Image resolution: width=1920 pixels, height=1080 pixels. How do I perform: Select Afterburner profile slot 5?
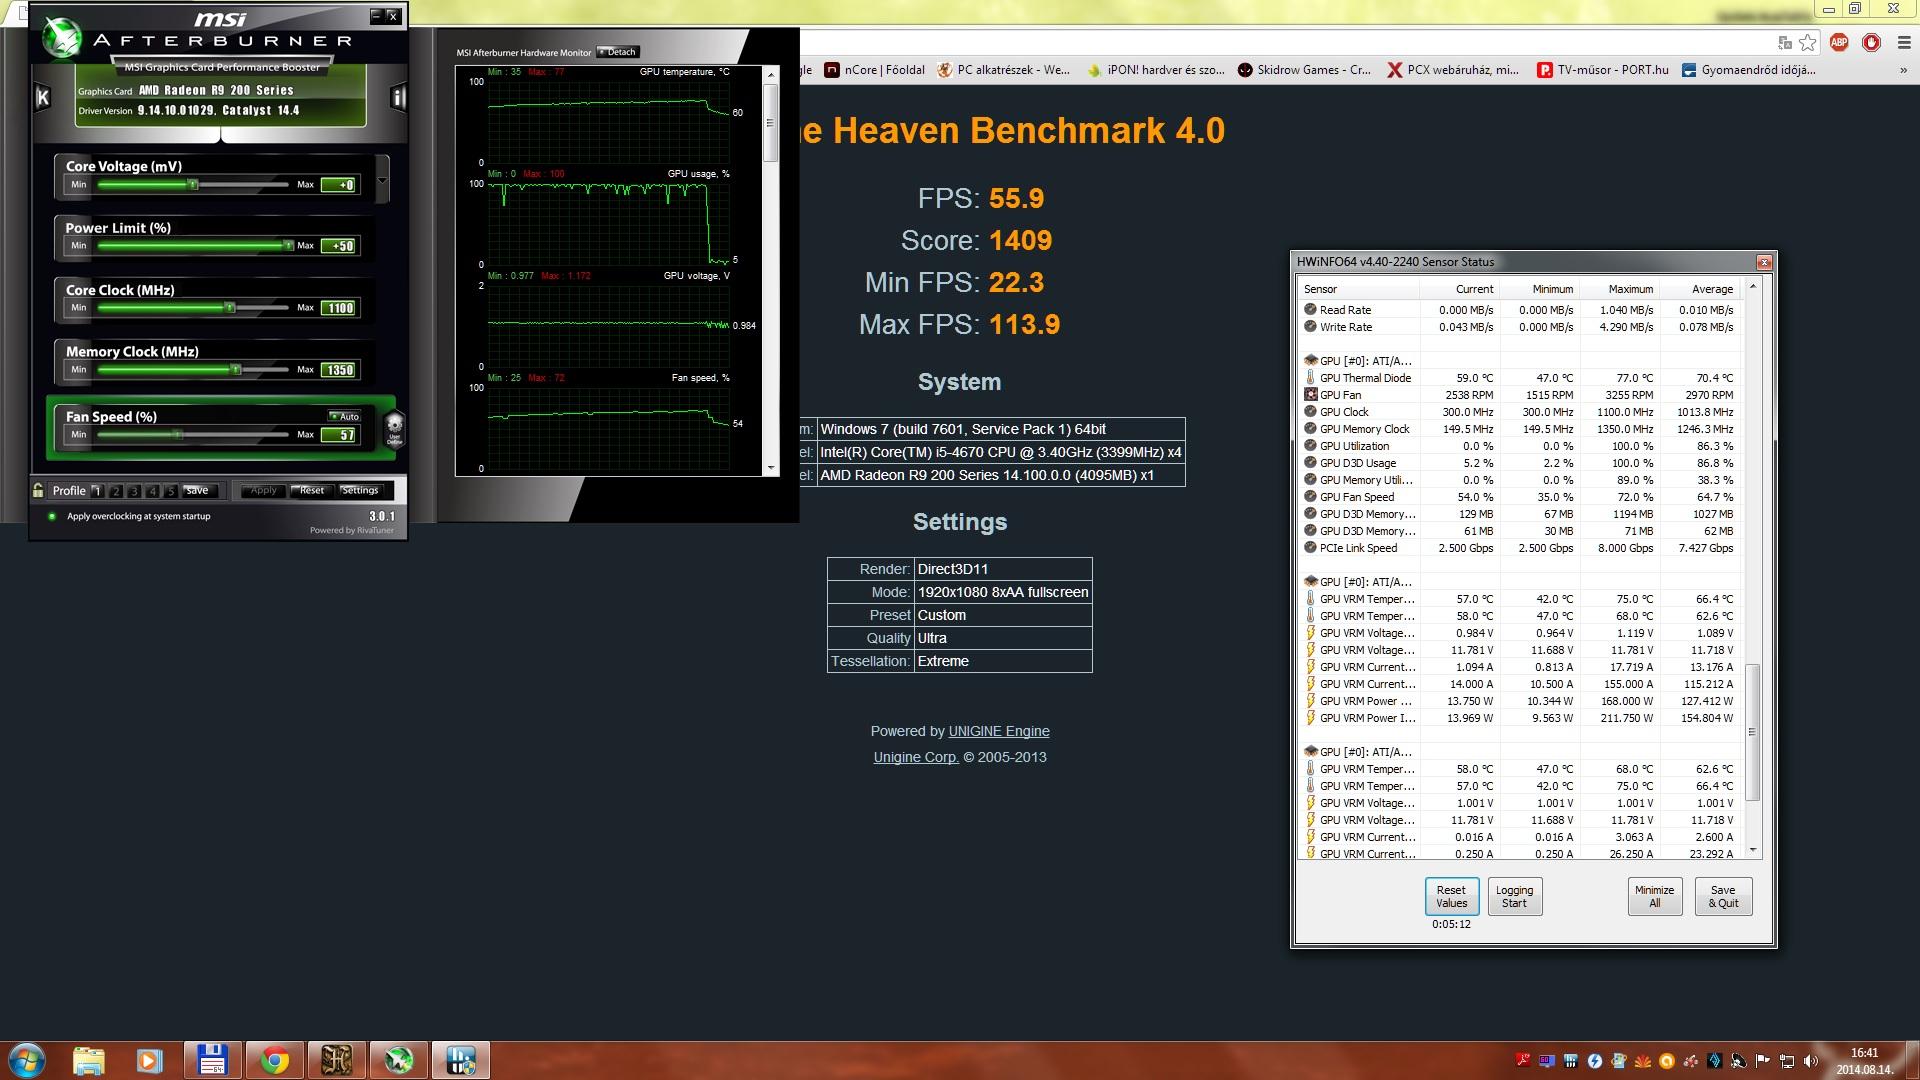(171, 490)
